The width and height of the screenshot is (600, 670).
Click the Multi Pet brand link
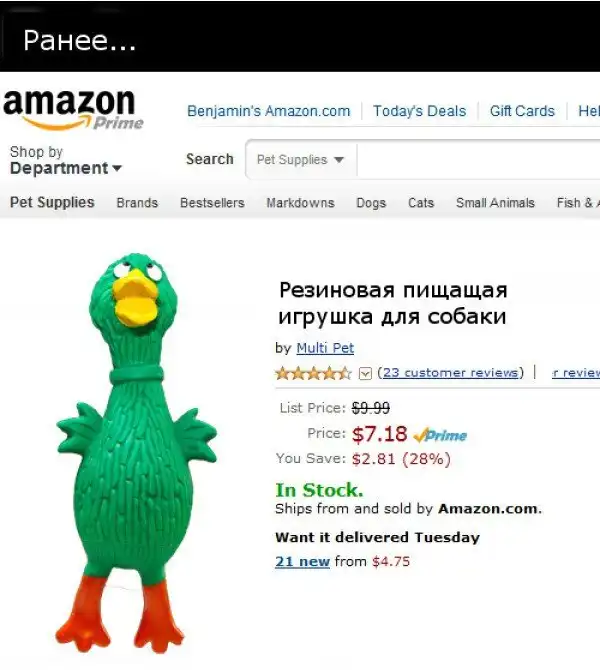325,348
